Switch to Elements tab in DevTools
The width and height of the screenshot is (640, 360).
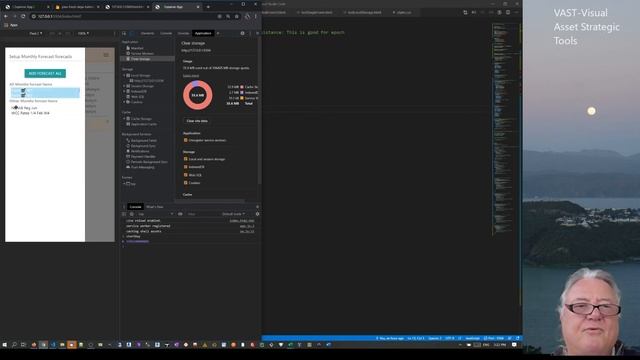pyautogui.click(x=147, y=33)
